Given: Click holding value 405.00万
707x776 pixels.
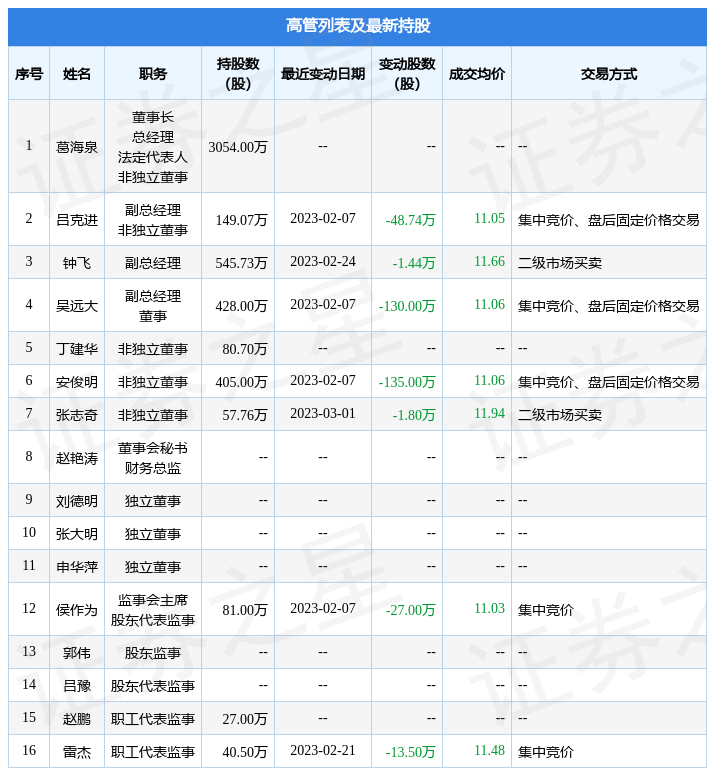Looking at the screenshot, I should (241, 382).
